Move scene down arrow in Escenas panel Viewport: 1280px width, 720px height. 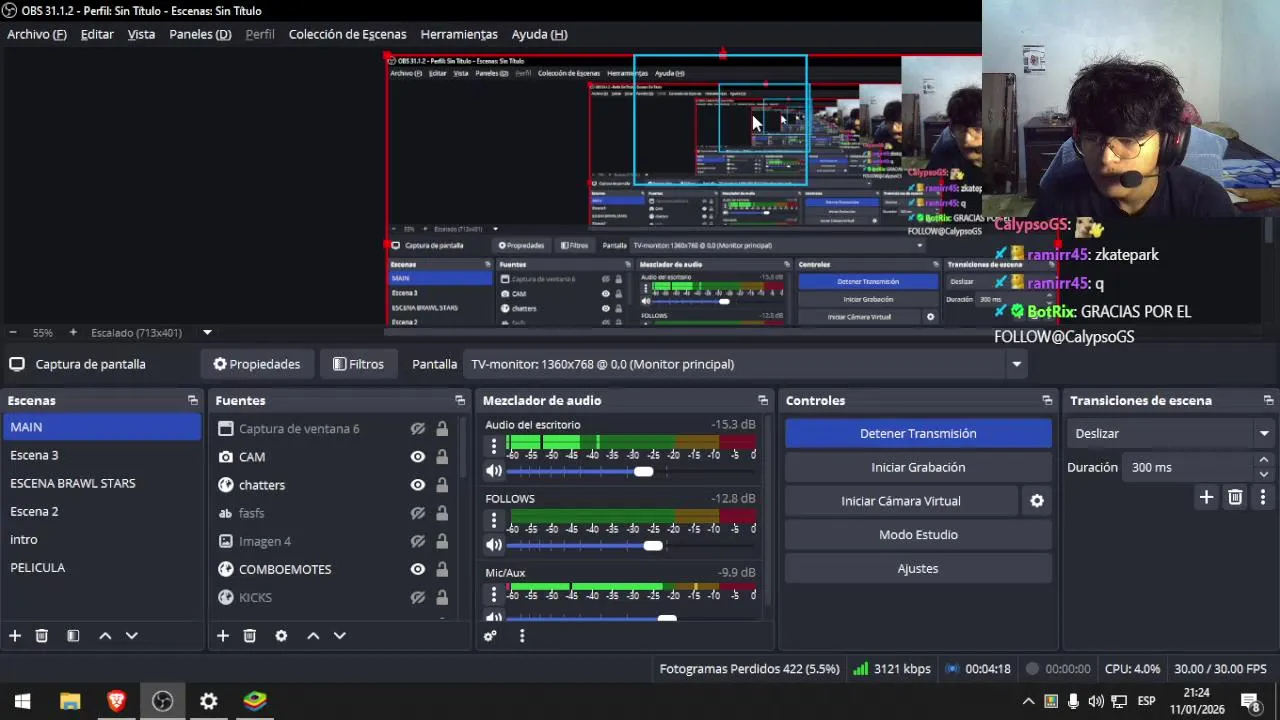pyautogui.click(x=131, y=636)
